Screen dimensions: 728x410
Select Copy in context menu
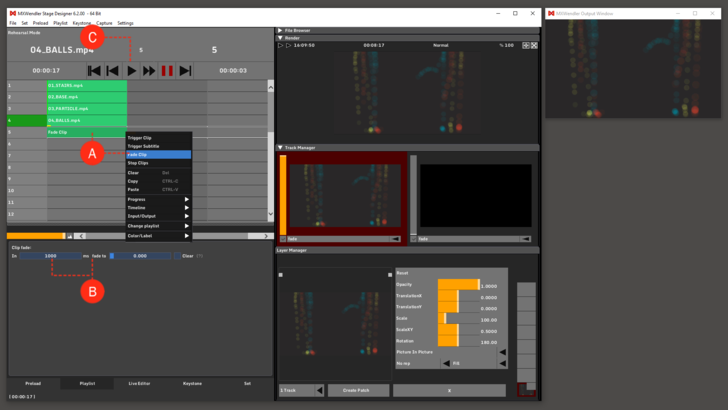(x=158, y=181)
